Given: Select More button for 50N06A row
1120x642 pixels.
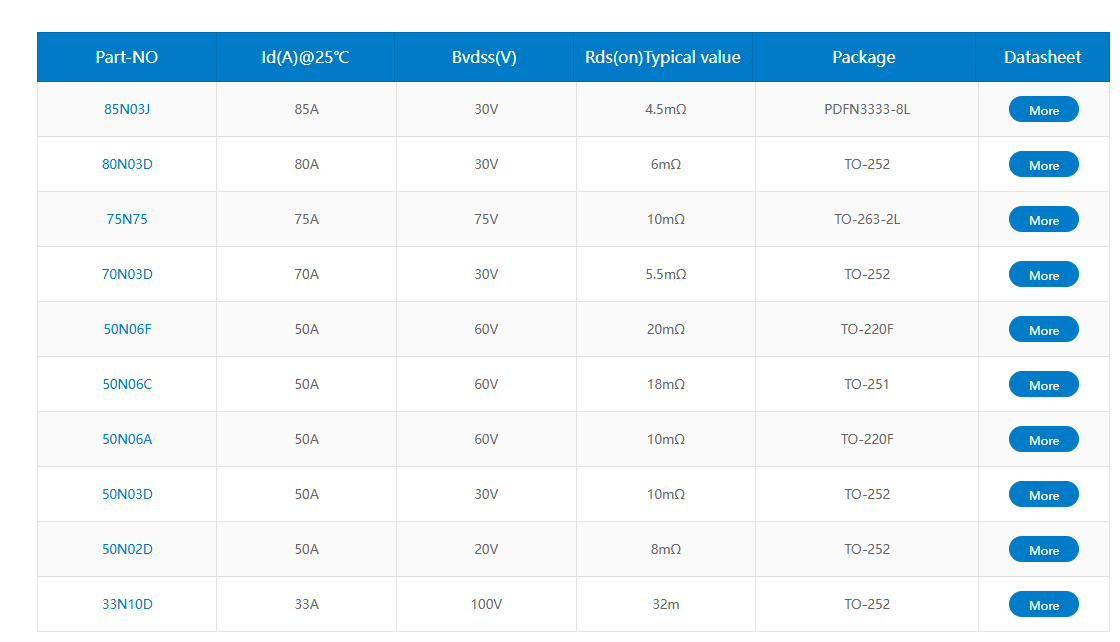Looking at the screenshot, I should pyautogui.click(x=1043, y=440).
